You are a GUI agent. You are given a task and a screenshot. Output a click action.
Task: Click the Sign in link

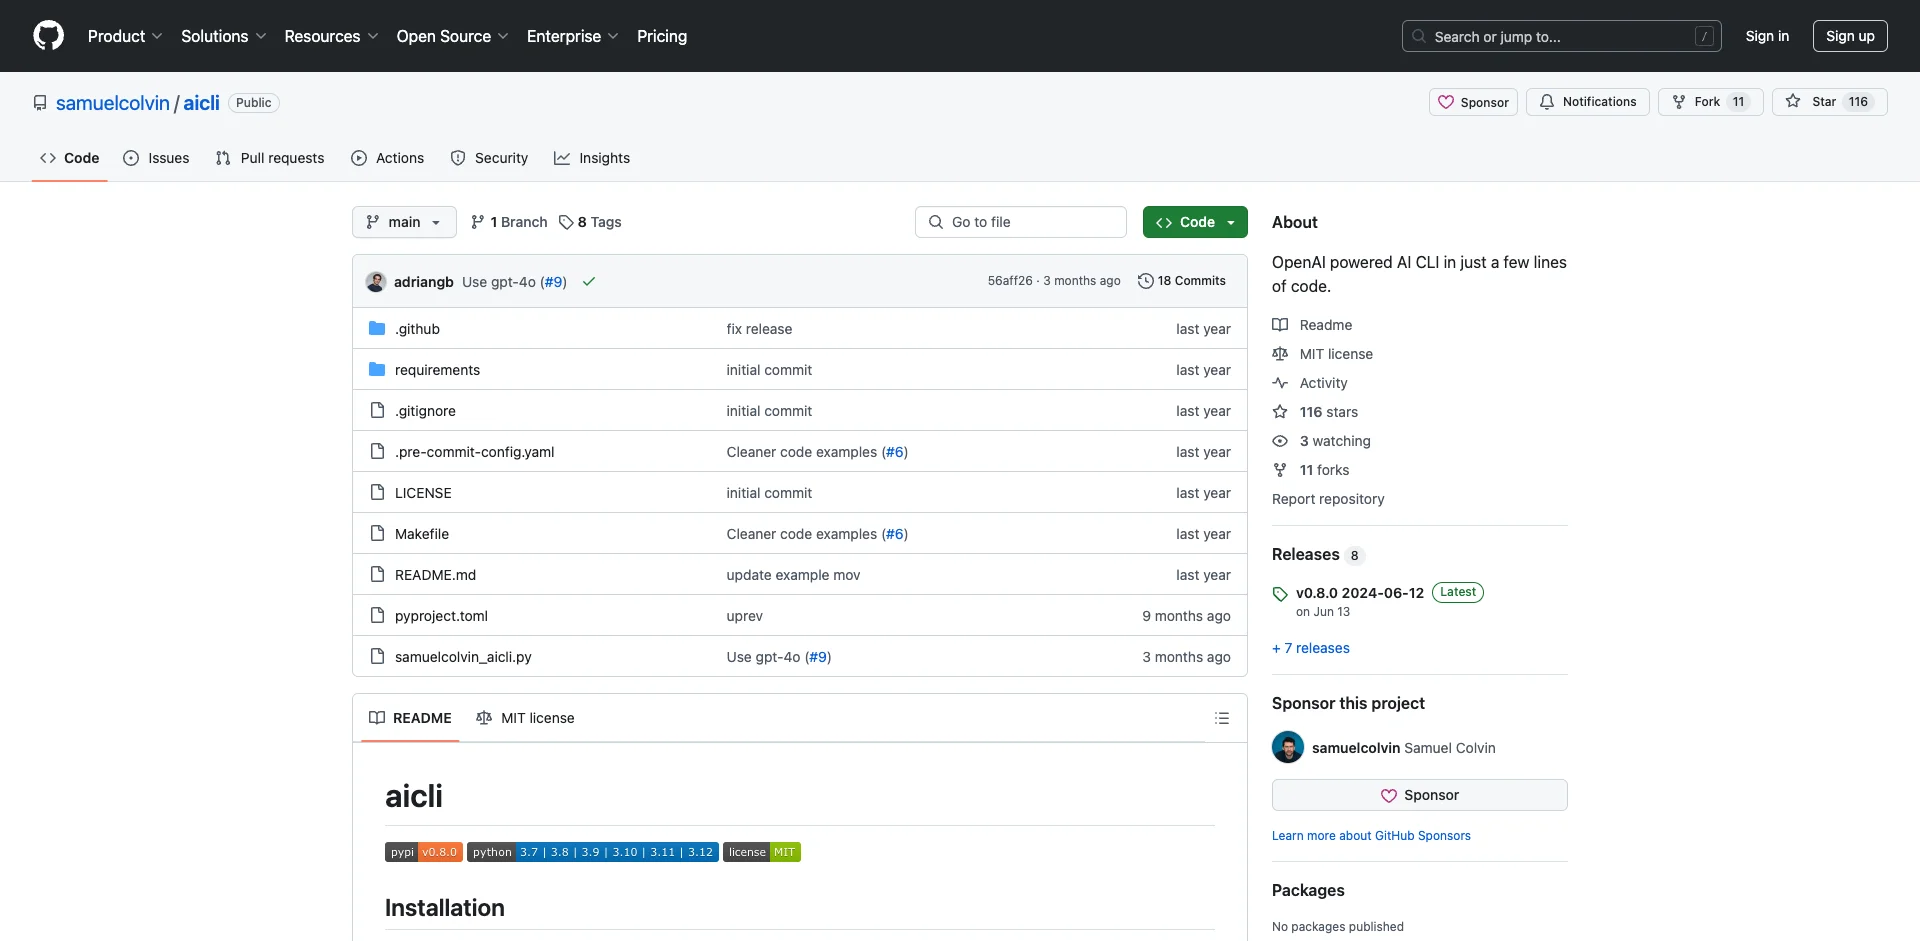pyautogui.click(x=1767, y=36)
